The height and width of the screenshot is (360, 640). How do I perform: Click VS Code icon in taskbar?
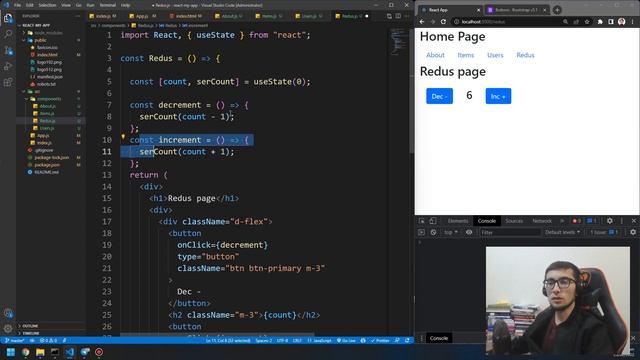coord(70,352)
